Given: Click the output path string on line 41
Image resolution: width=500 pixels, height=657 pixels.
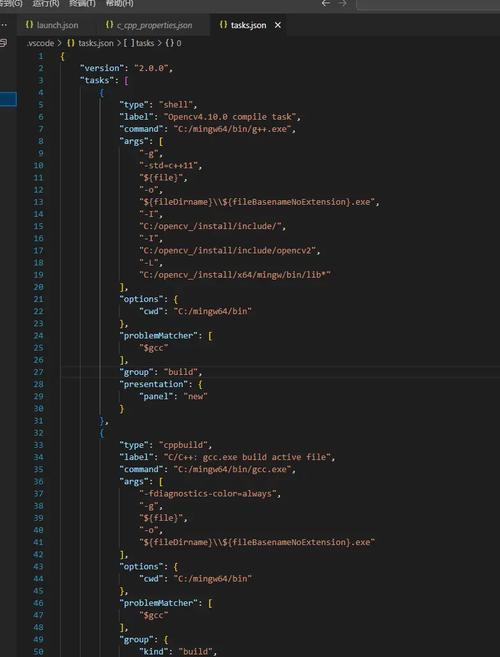Looking at the screenshot, I should [x=257, y=542].
